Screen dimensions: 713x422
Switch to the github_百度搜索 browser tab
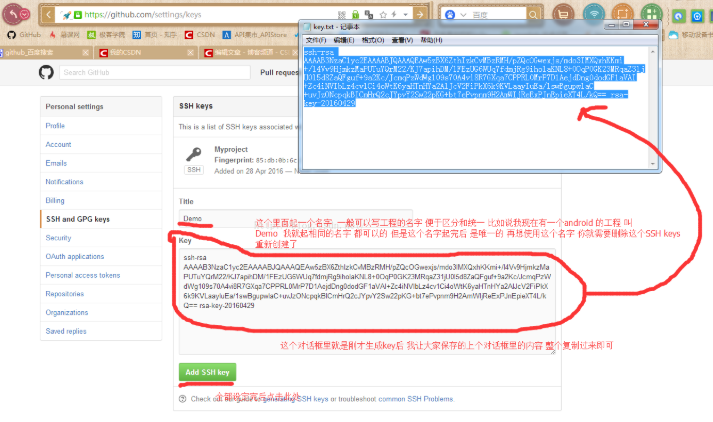tap(41, 53)
